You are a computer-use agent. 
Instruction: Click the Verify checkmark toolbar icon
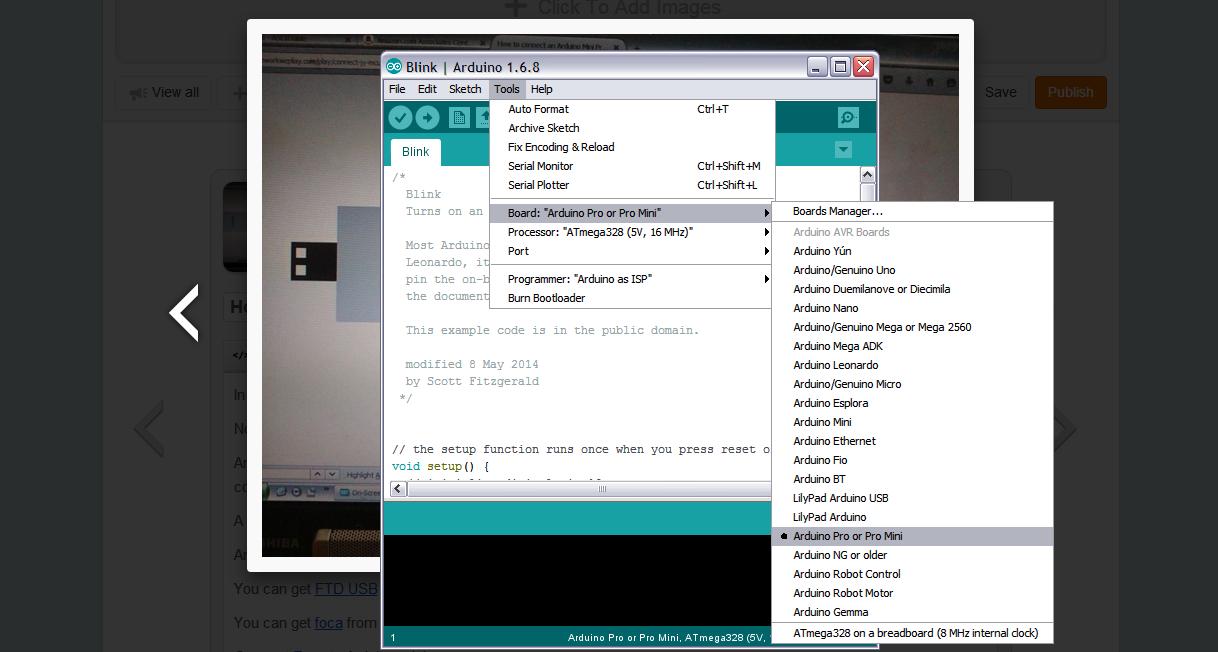coord(400,118)
